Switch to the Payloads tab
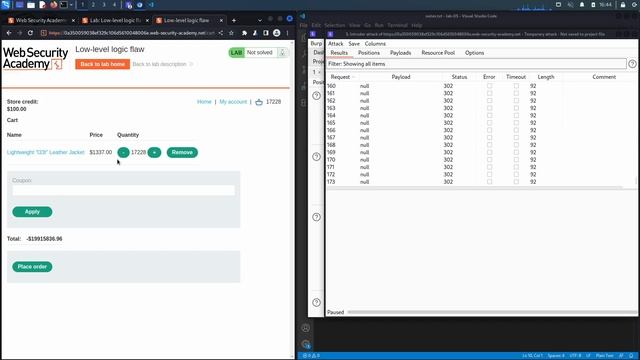This screenshot has width=640, height=360. pyautogui.click(x=400, y=53)
